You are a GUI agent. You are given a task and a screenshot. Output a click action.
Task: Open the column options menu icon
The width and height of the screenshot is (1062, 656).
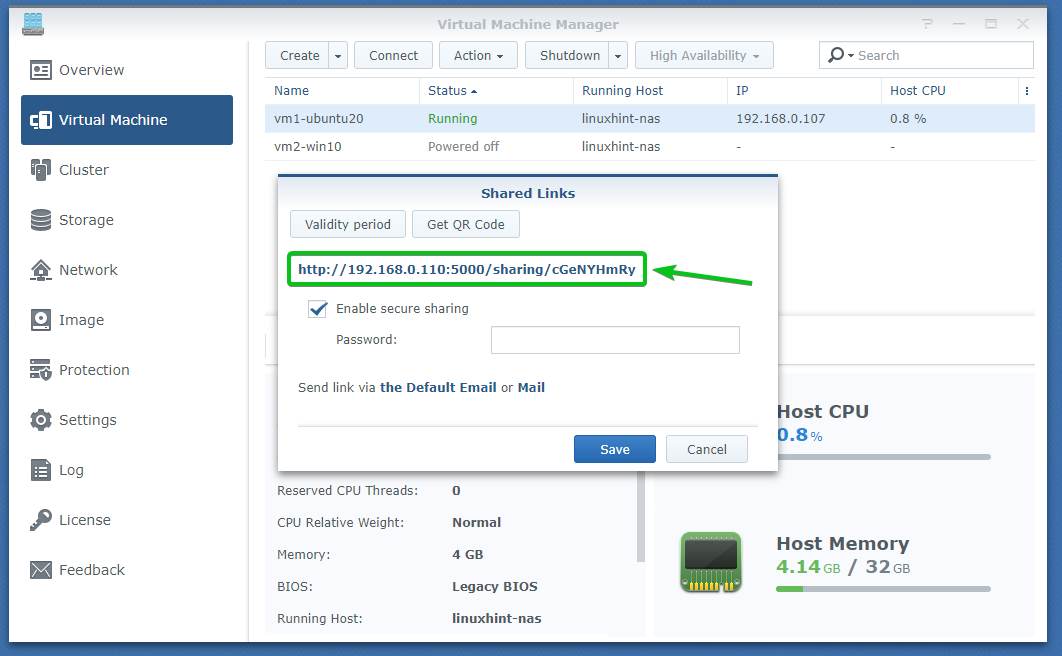tap(1027, 91)
